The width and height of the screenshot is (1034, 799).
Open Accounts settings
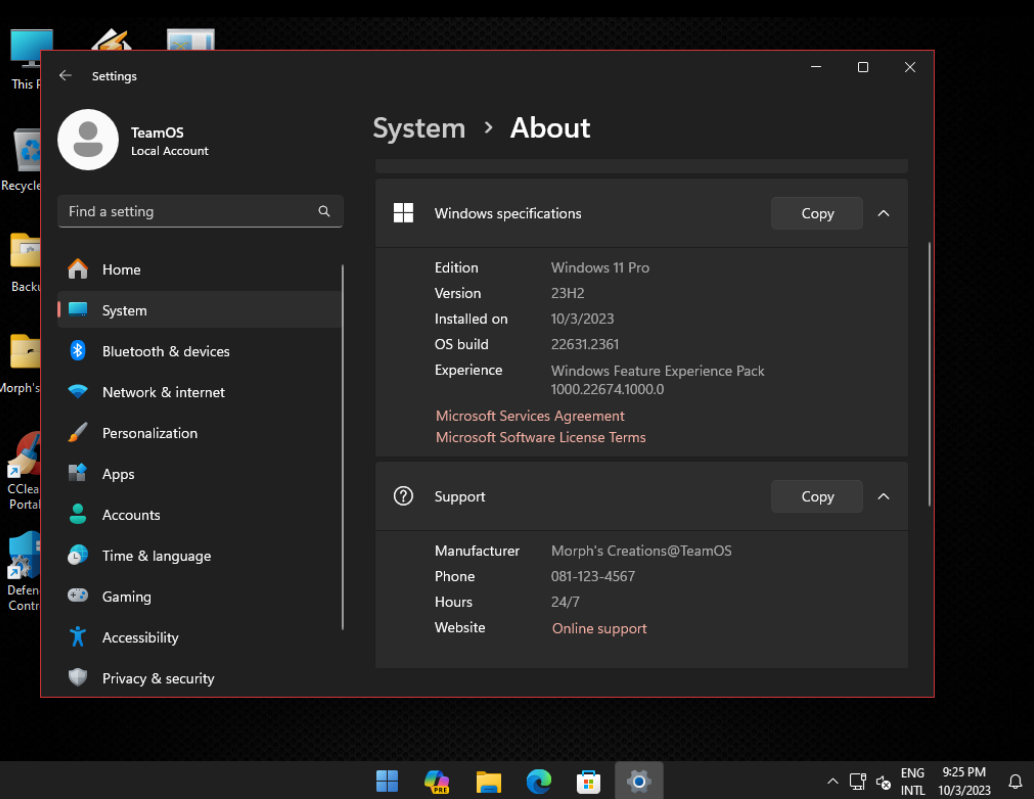click(x=200, y=514)
